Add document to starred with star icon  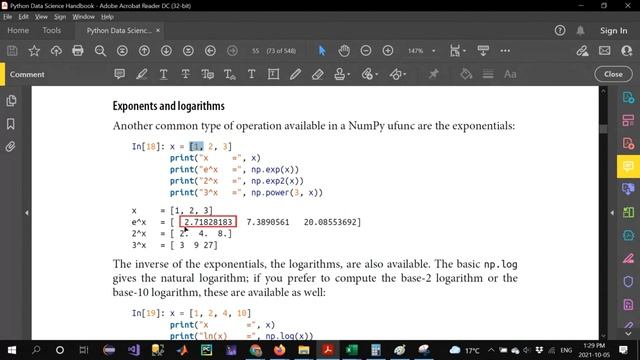pyautogui.click(x=34, y=51)
